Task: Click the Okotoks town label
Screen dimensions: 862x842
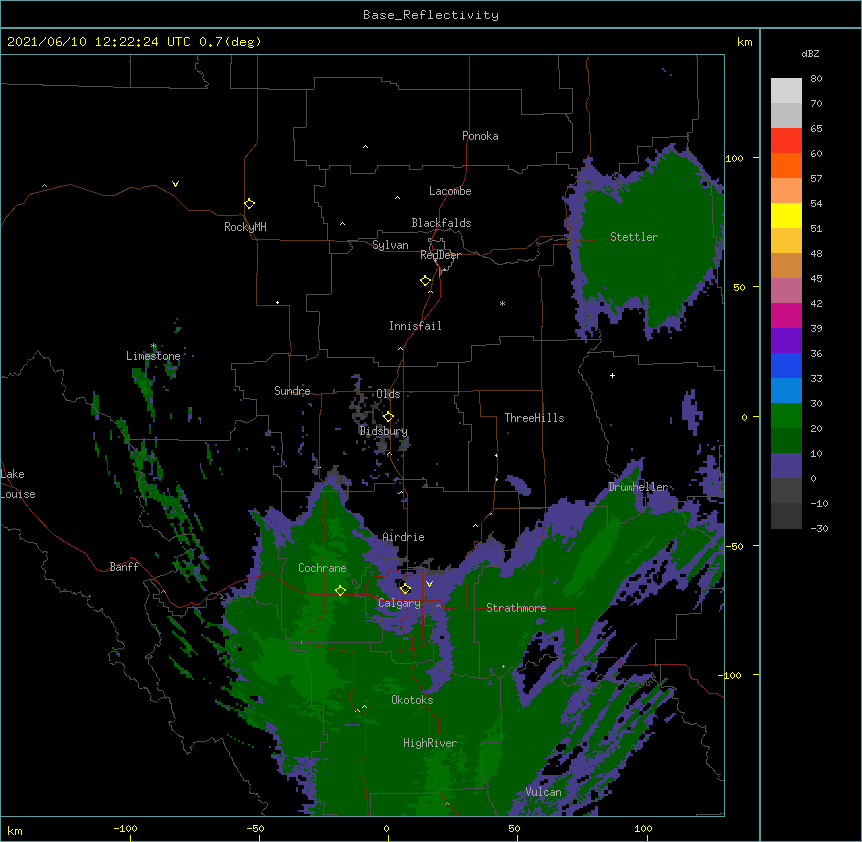Action: [412, 700]
